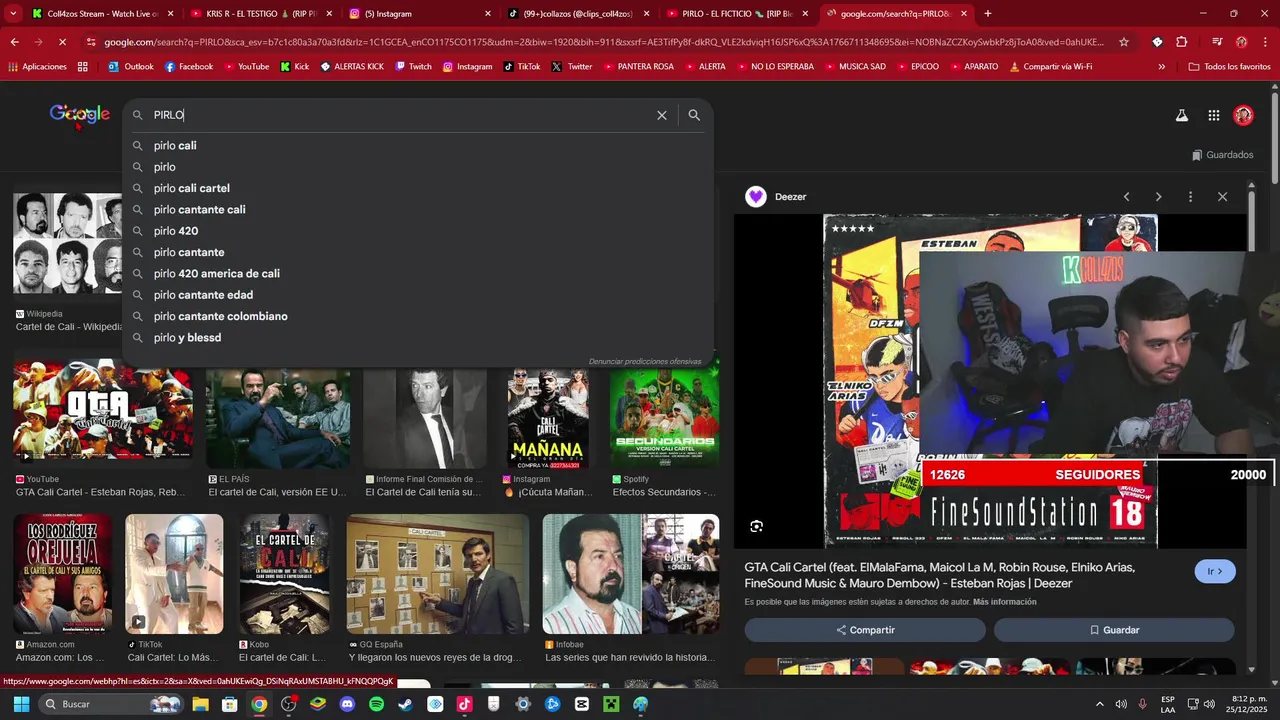Open Spotify from taskbar
Viewport: 1280px width, 720px height.
pyautogui.click(x=376, y=704)
